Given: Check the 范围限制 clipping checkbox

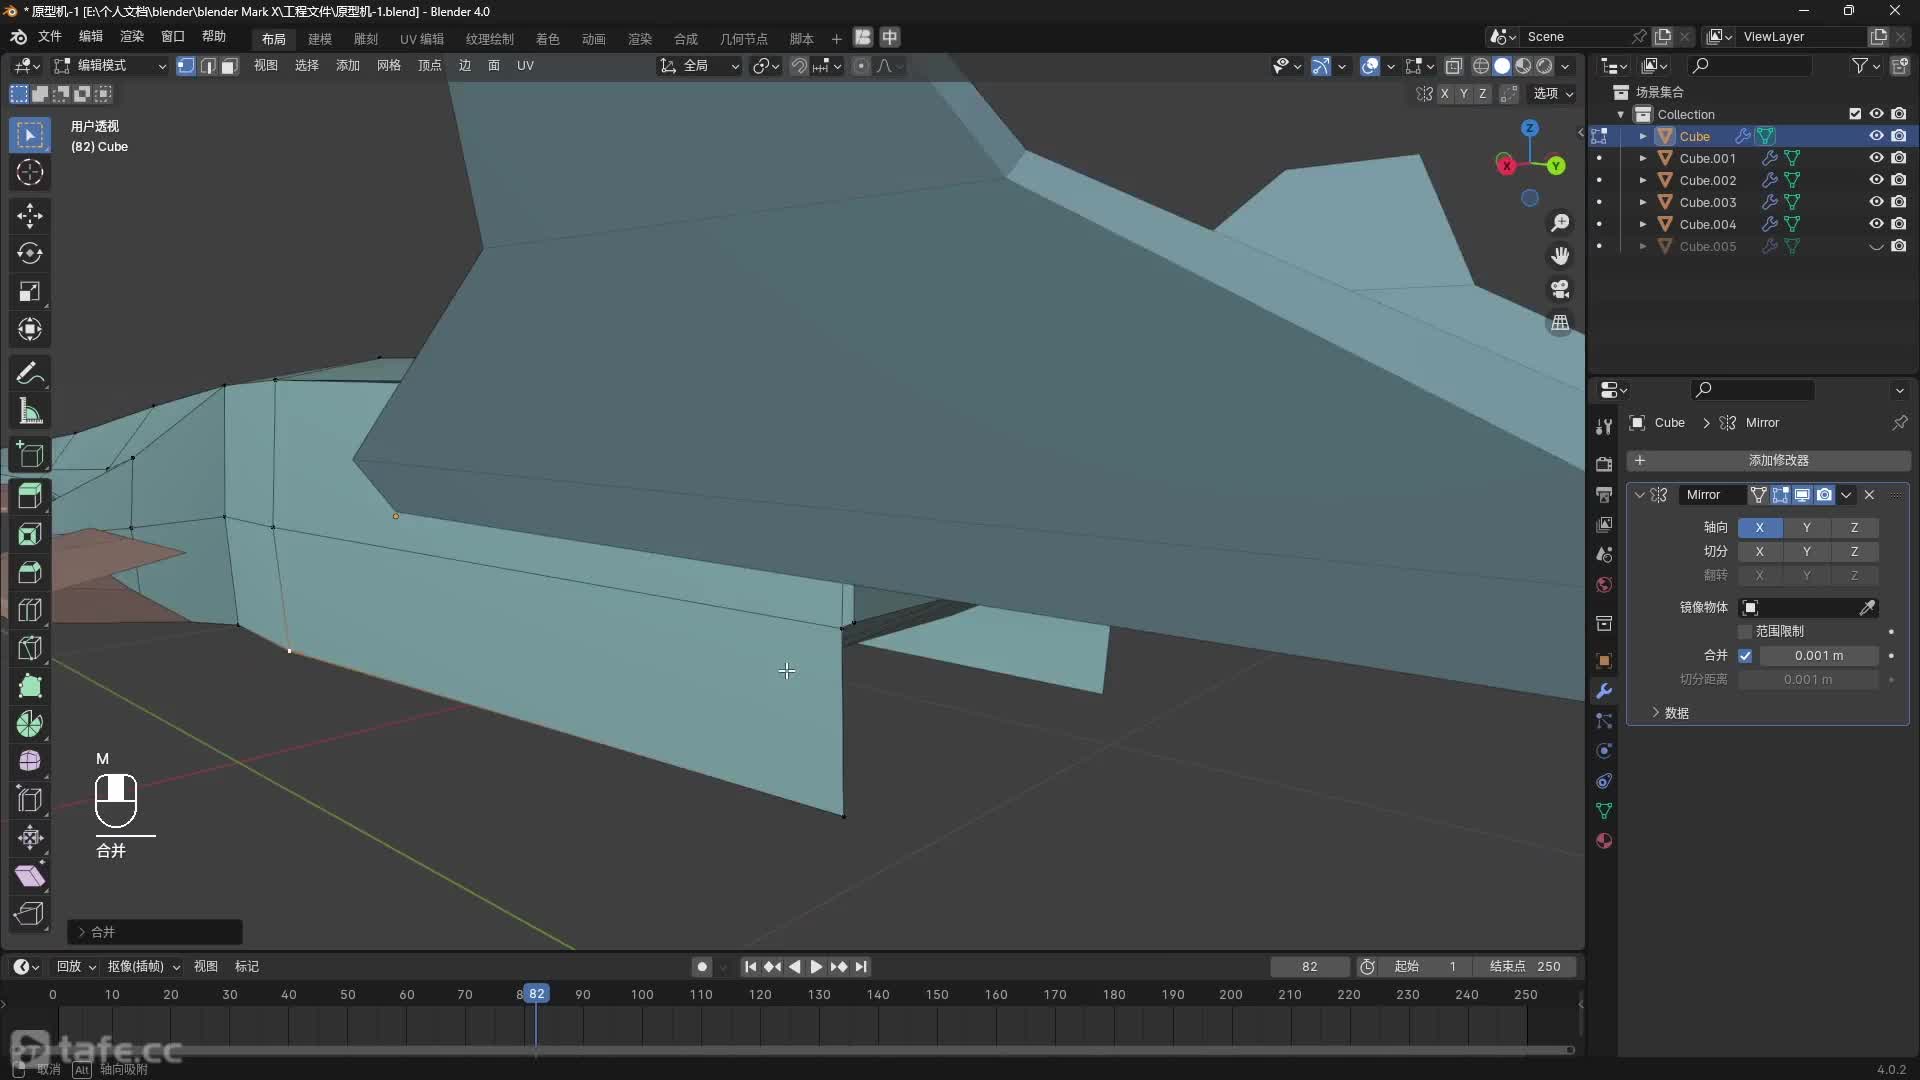Looking at the screenshot, I should 1745,632.
